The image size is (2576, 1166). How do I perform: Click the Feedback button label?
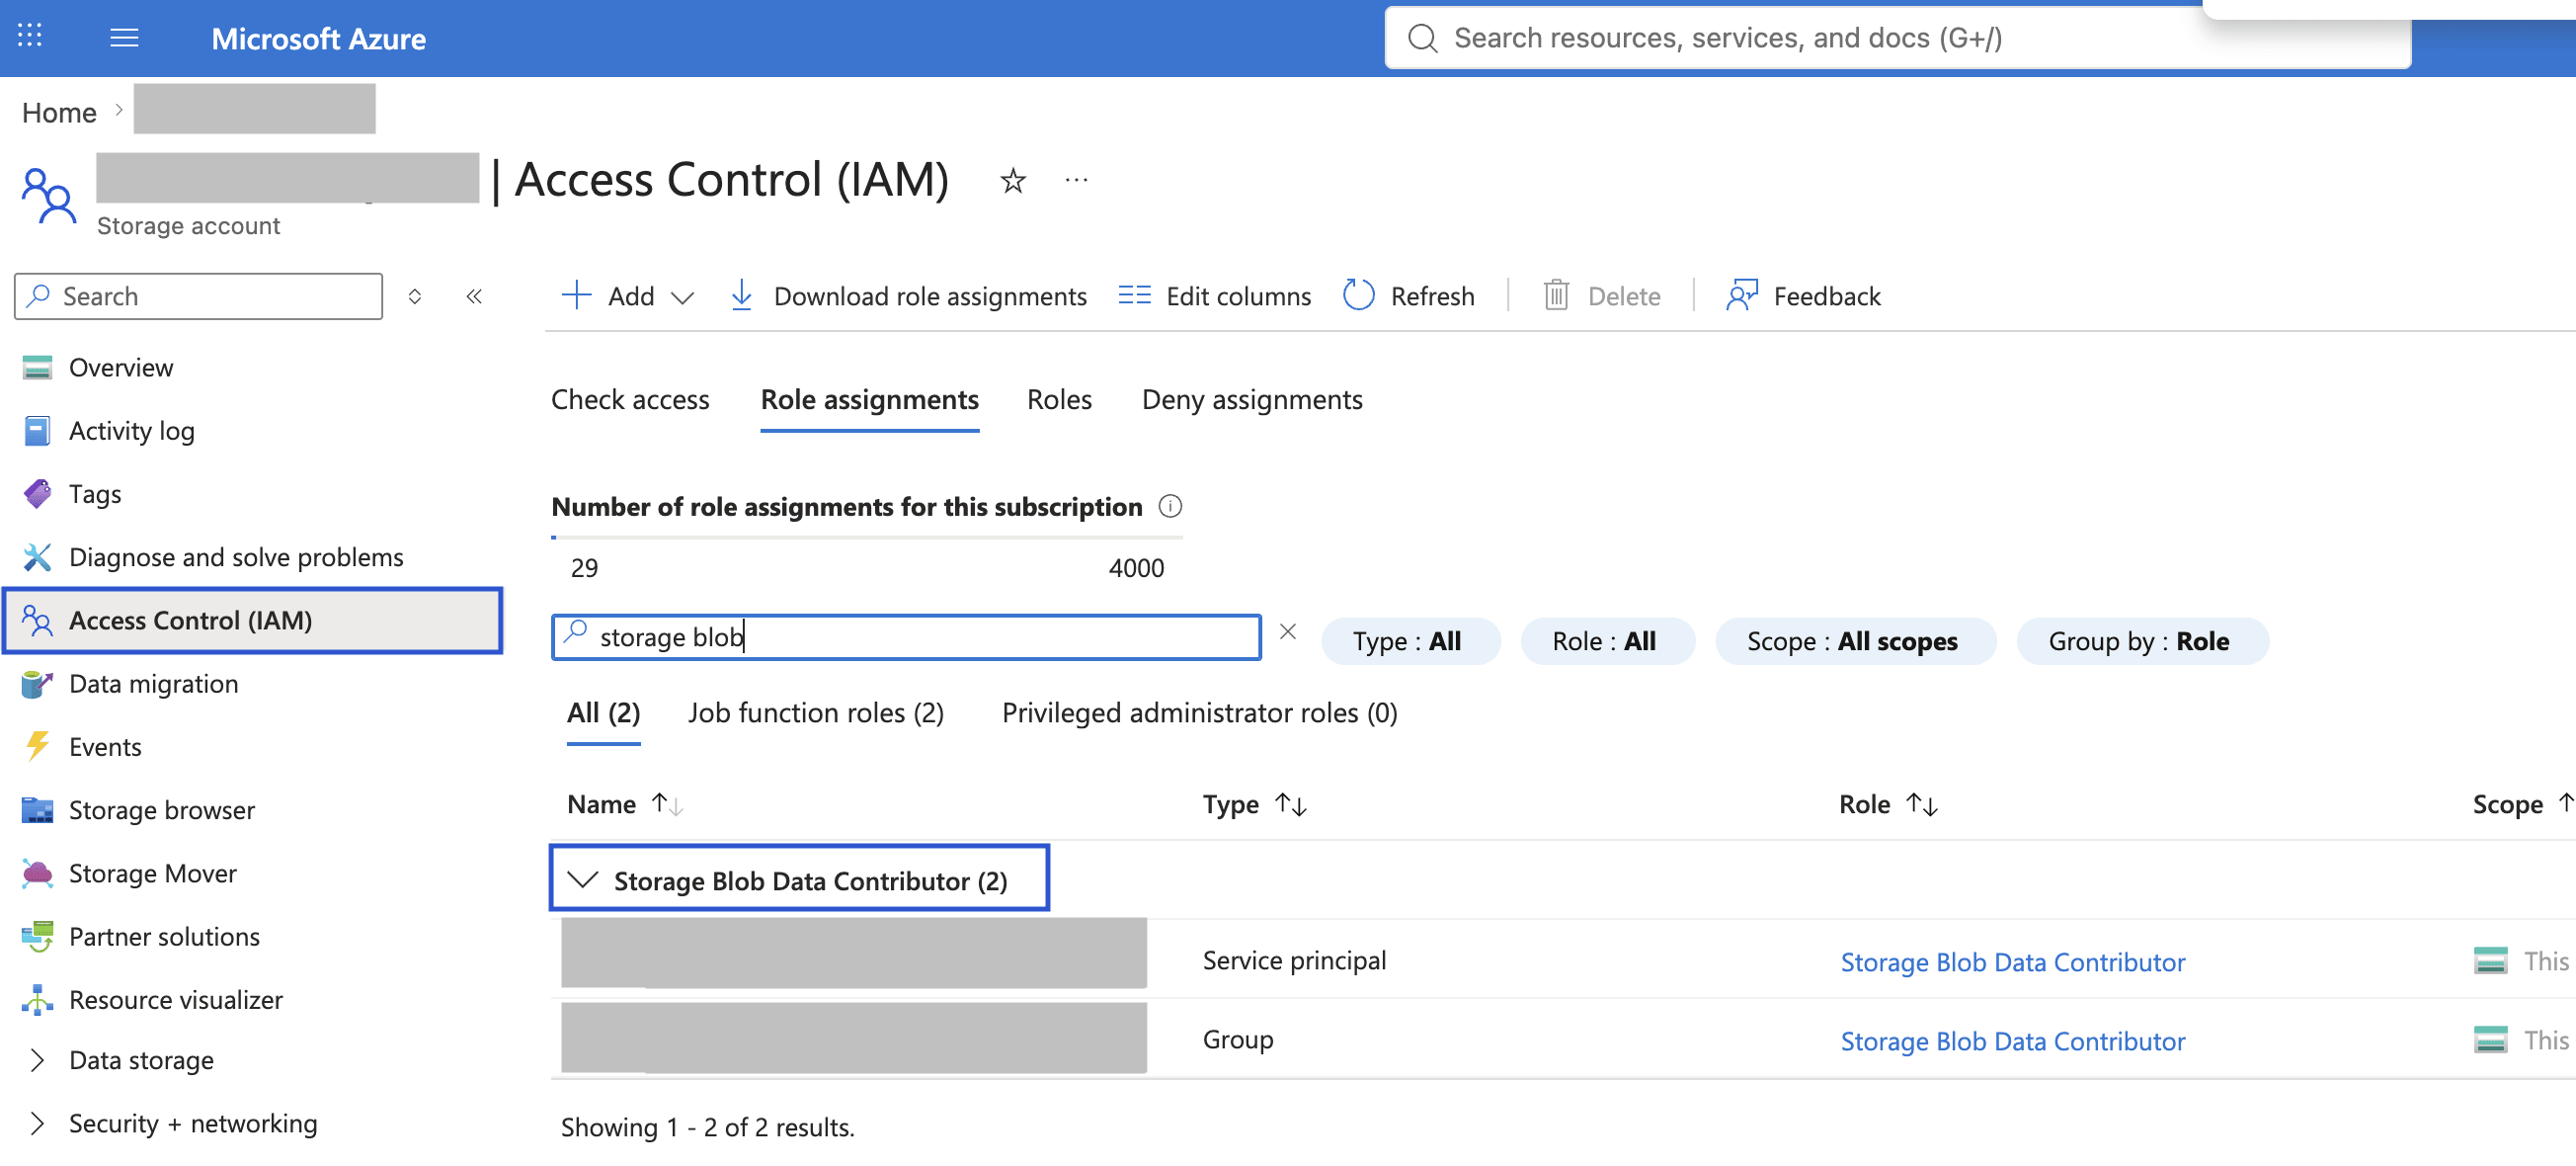coord(1826,296)
